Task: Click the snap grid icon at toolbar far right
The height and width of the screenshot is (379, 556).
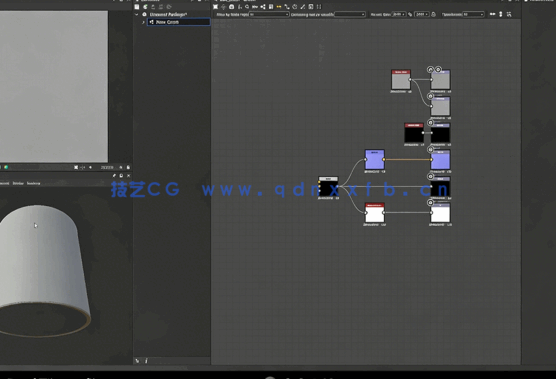Action: 509,14
